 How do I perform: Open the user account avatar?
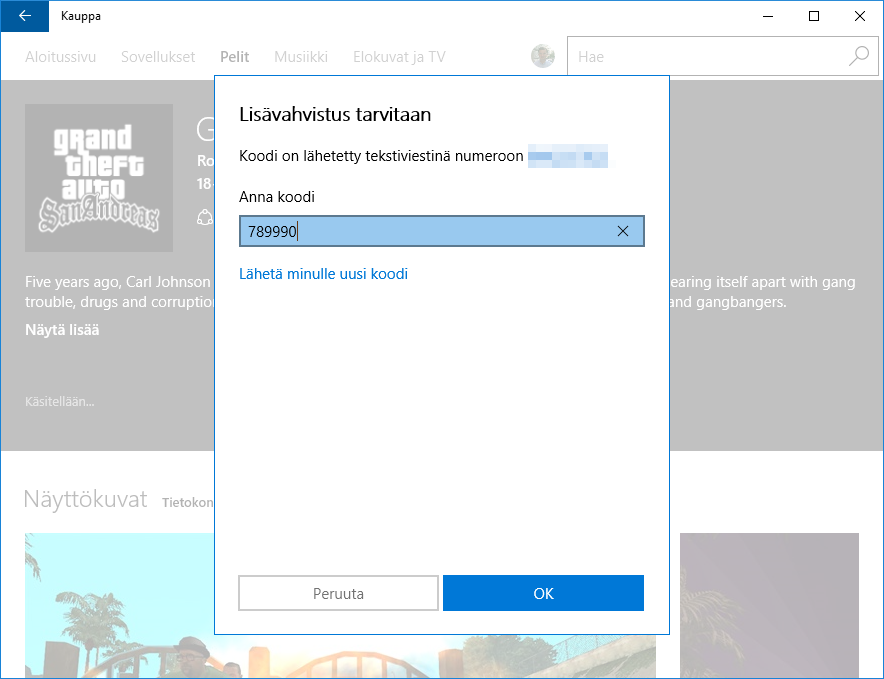543,57
